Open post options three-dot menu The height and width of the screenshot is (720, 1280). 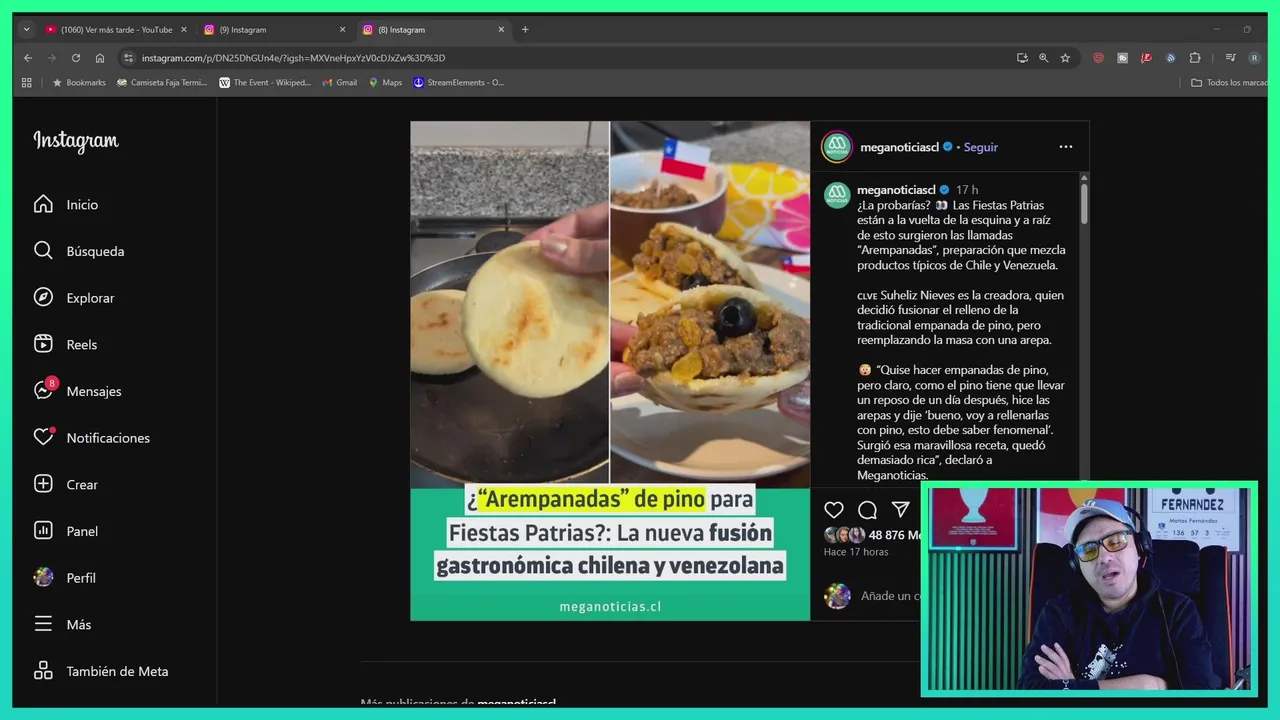tap(1066, 147)
